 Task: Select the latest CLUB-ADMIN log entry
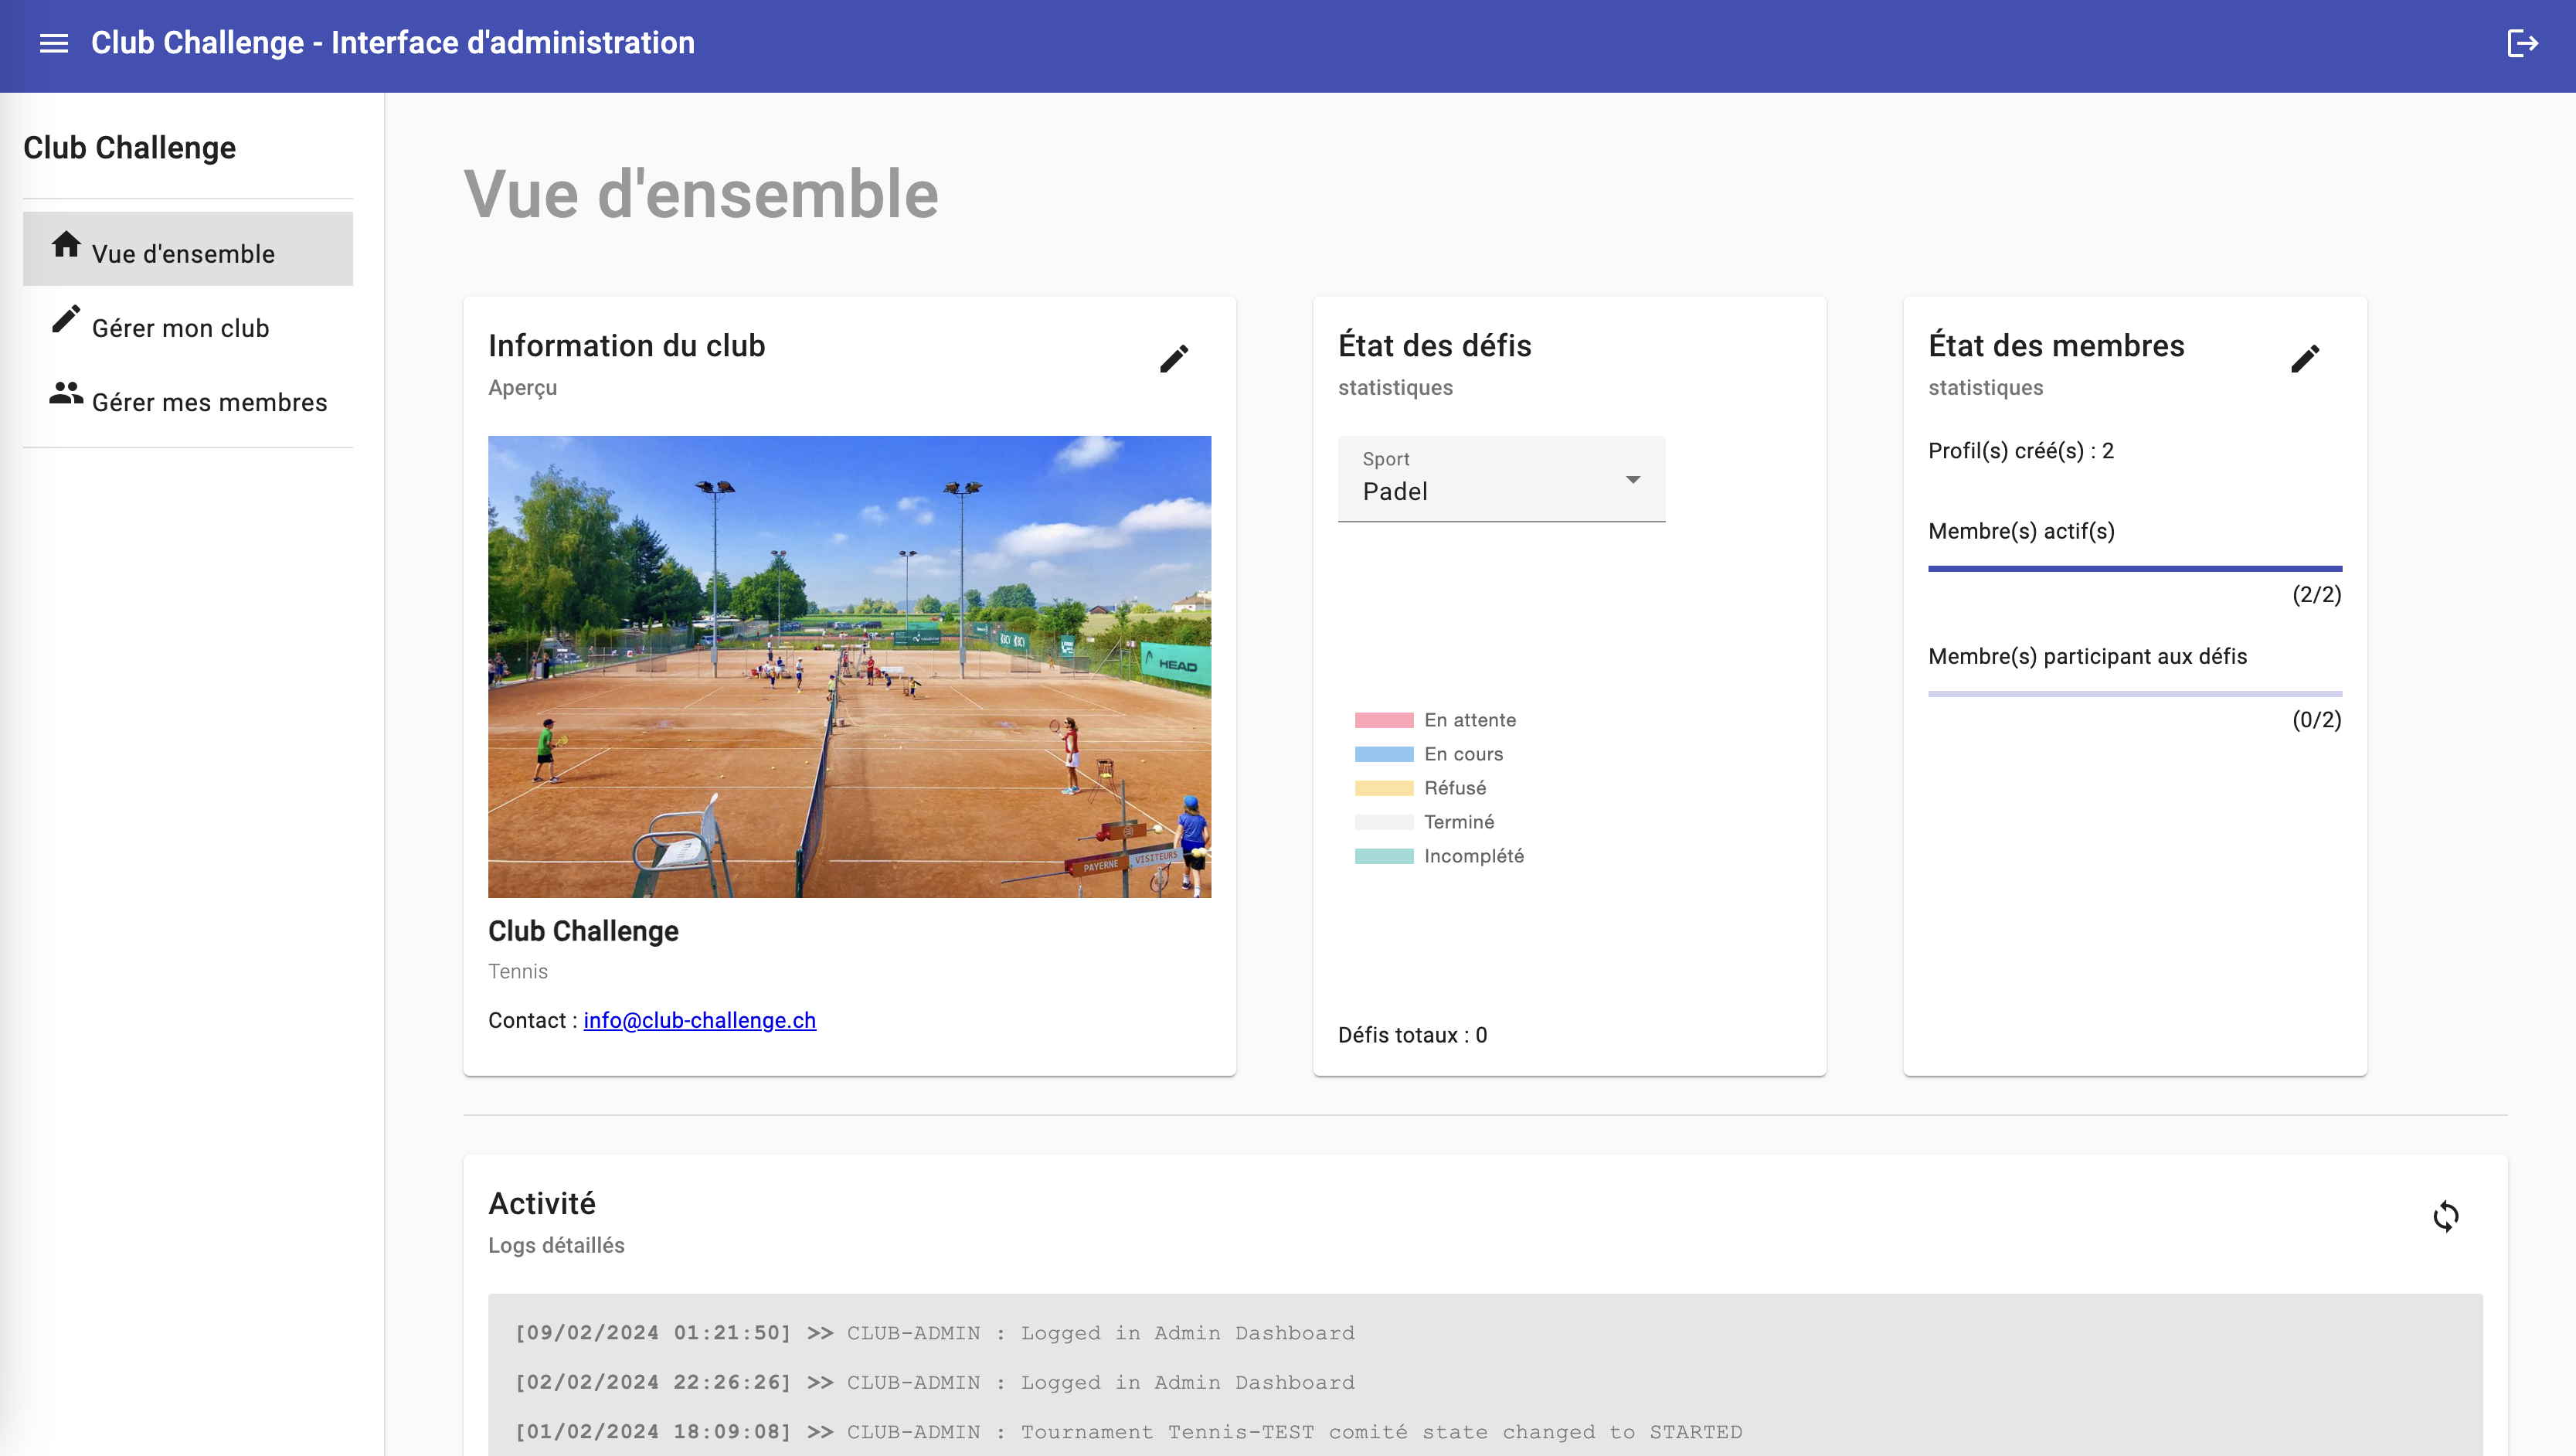pos(935,1333)
